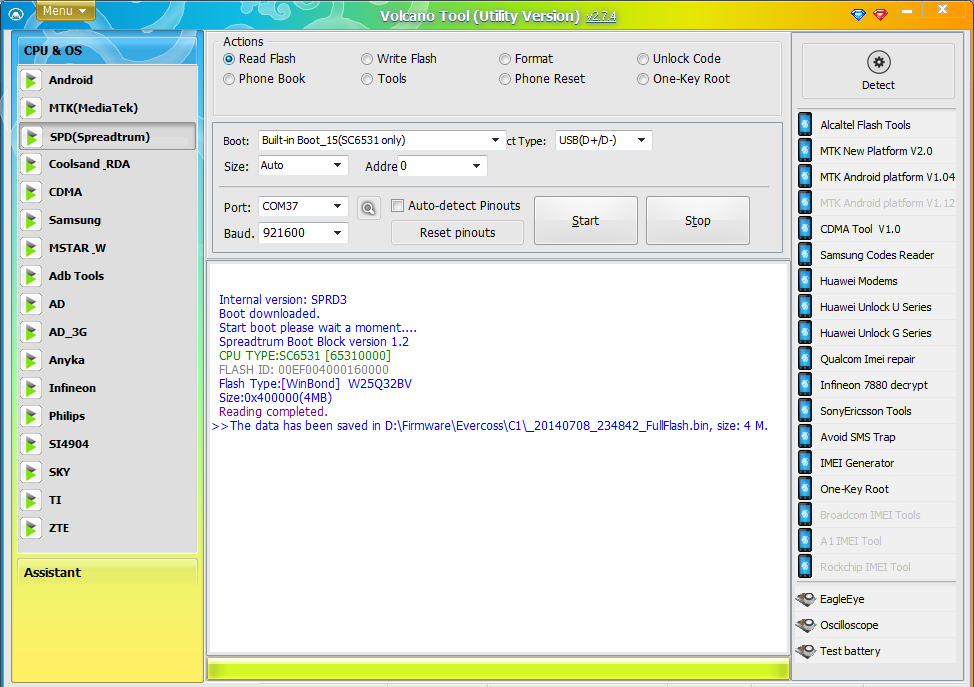Open the Size Auto dropdown
The image size is (974, 687).
[337, 166]
